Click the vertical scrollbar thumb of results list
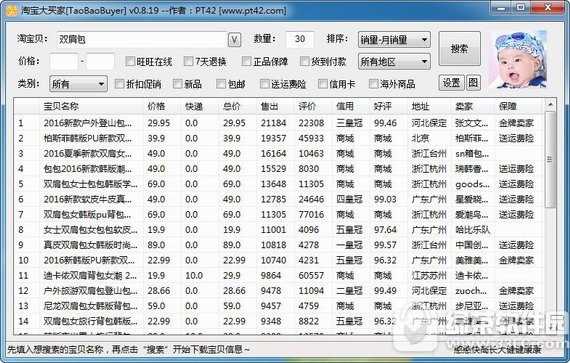The width and height of the screenshot is (570, 363). [x=550, y=159]
